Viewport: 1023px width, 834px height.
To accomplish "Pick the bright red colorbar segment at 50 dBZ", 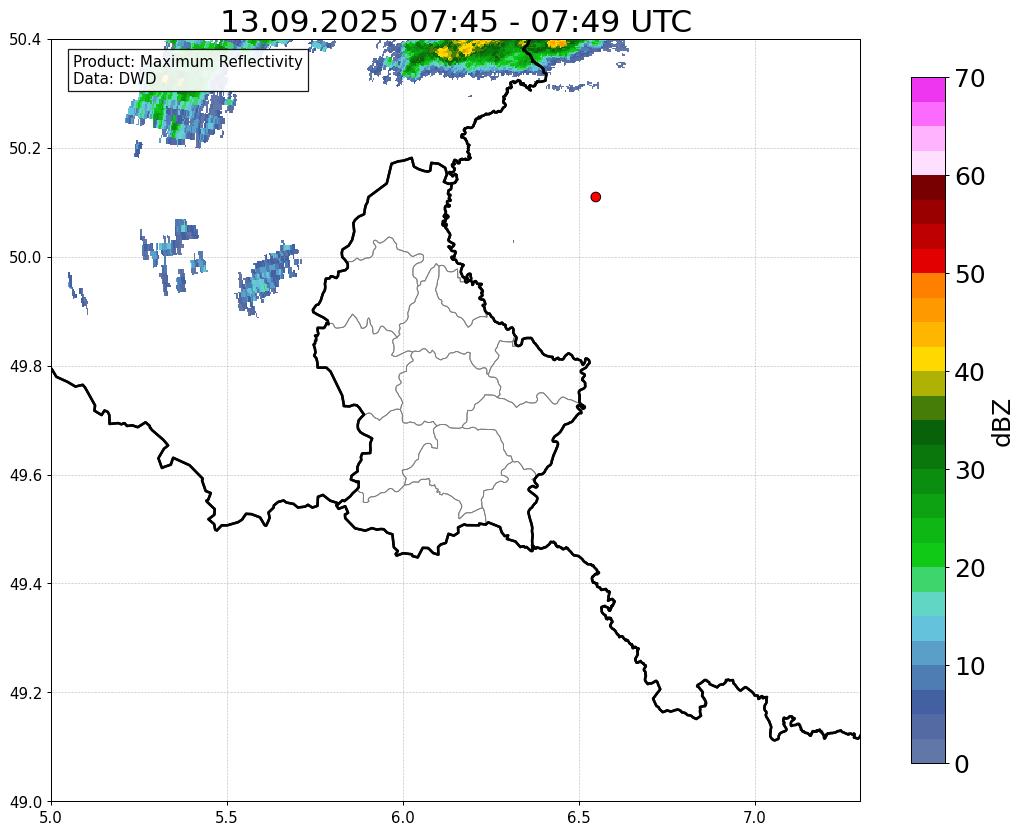I will click(928, 261).
